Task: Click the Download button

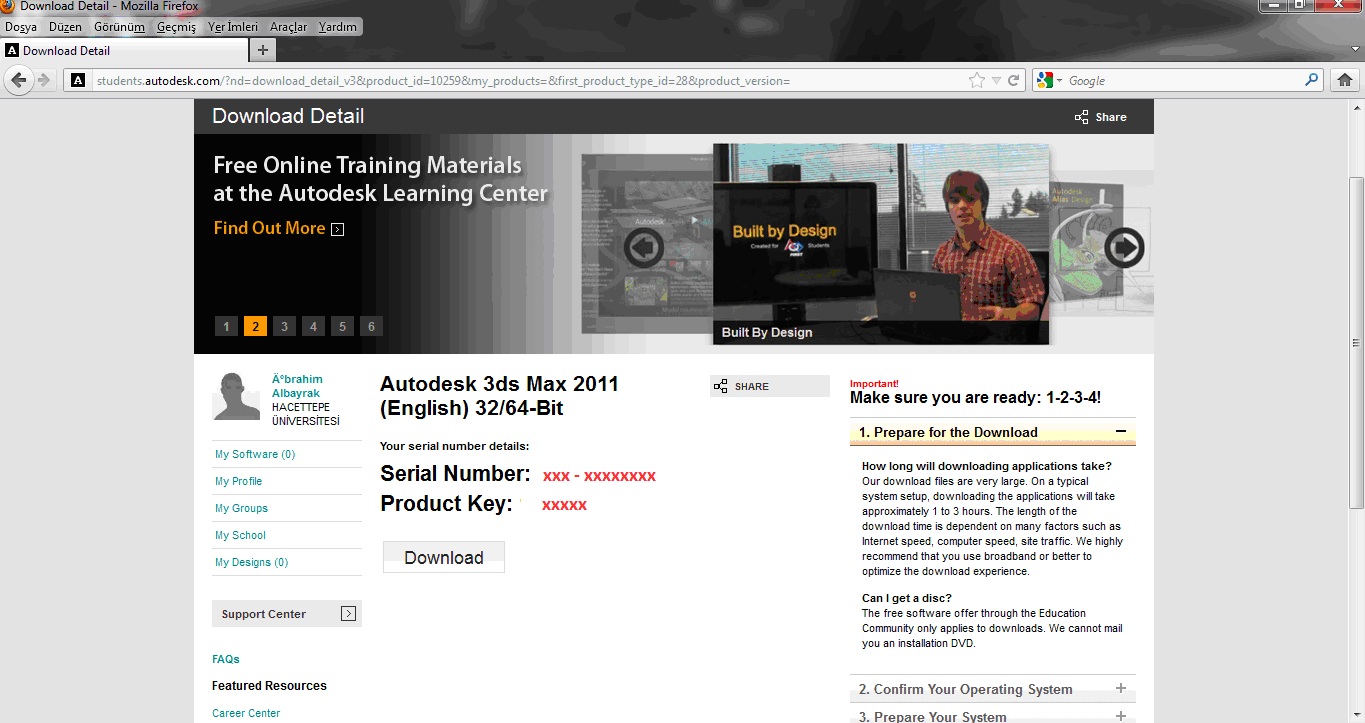Action: (x=444, y=558)
